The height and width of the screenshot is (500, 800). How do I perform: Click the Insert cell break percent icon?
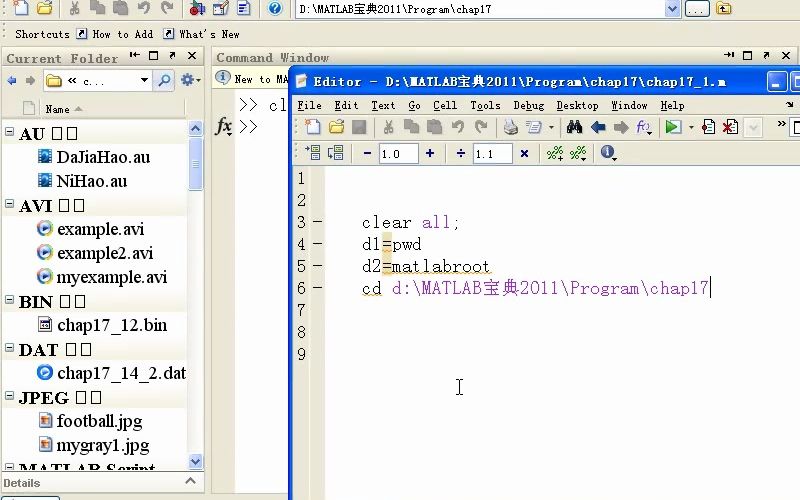tap(555, 153)
